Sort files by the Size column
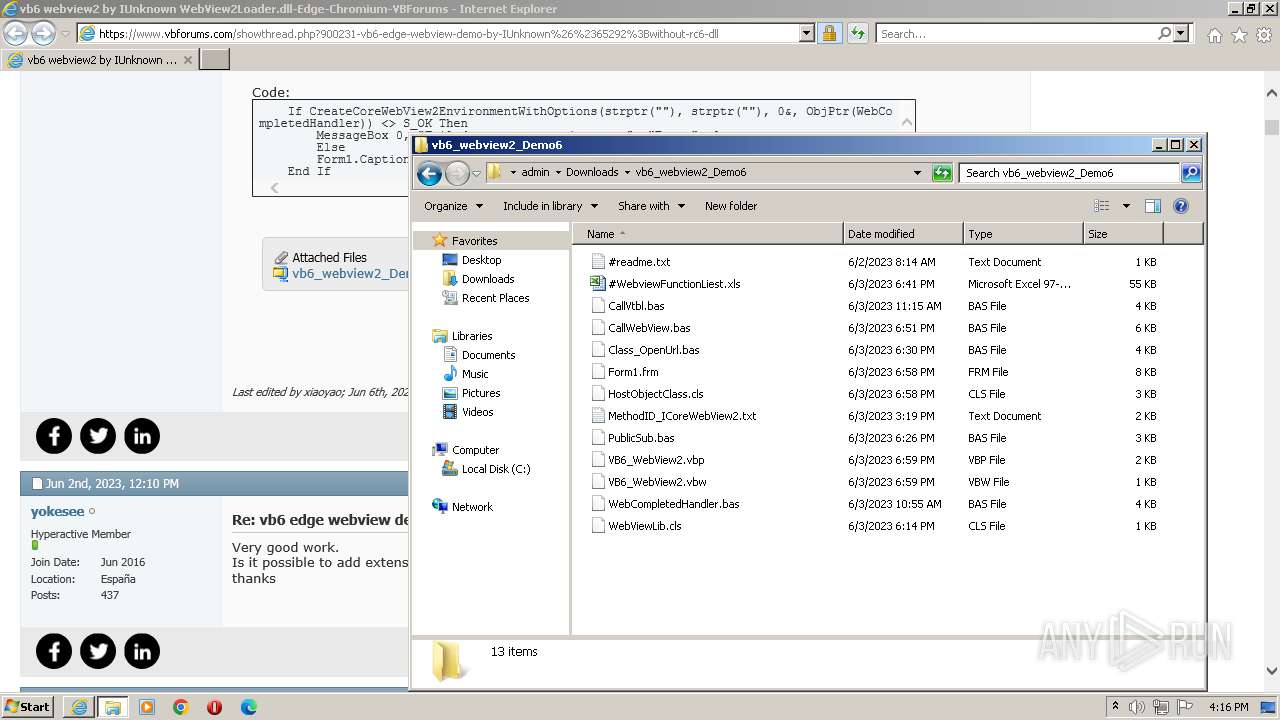Image resolution: width=1280 pixels, height=720 pixels. tap(1123, 234)
